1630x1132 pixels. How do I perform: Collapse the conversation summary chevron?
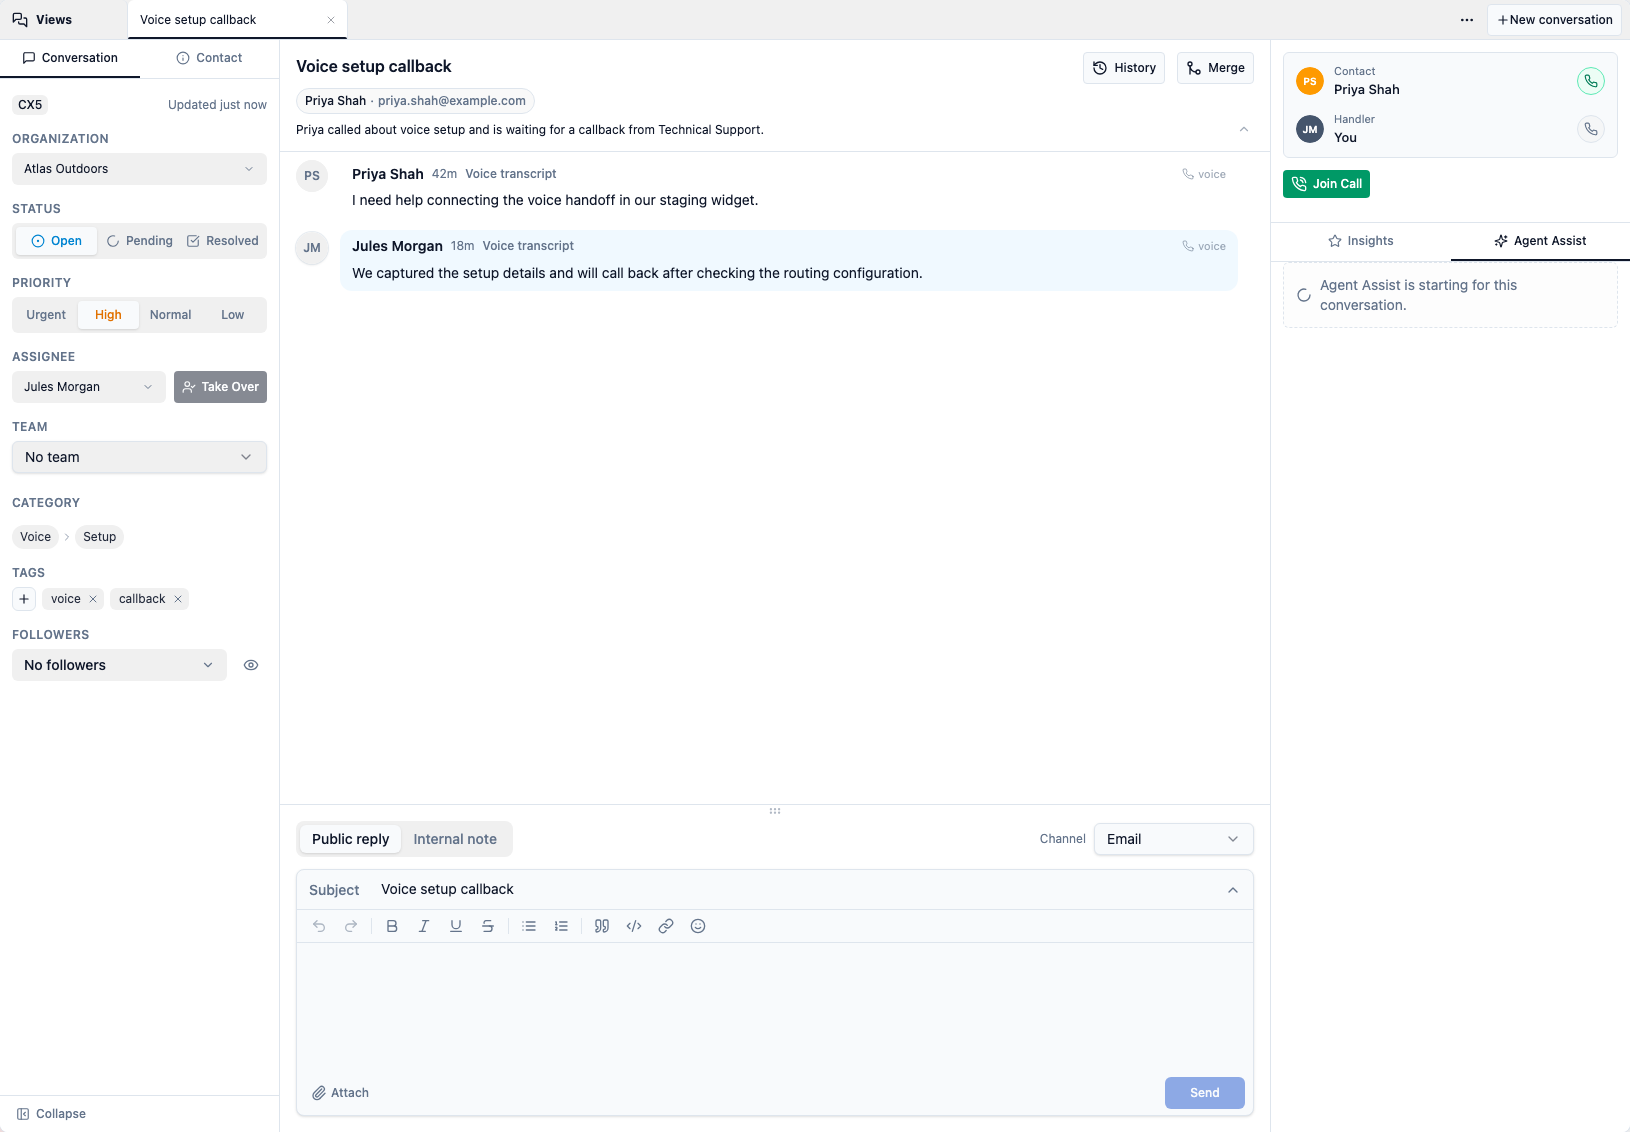pos(1244,130)
